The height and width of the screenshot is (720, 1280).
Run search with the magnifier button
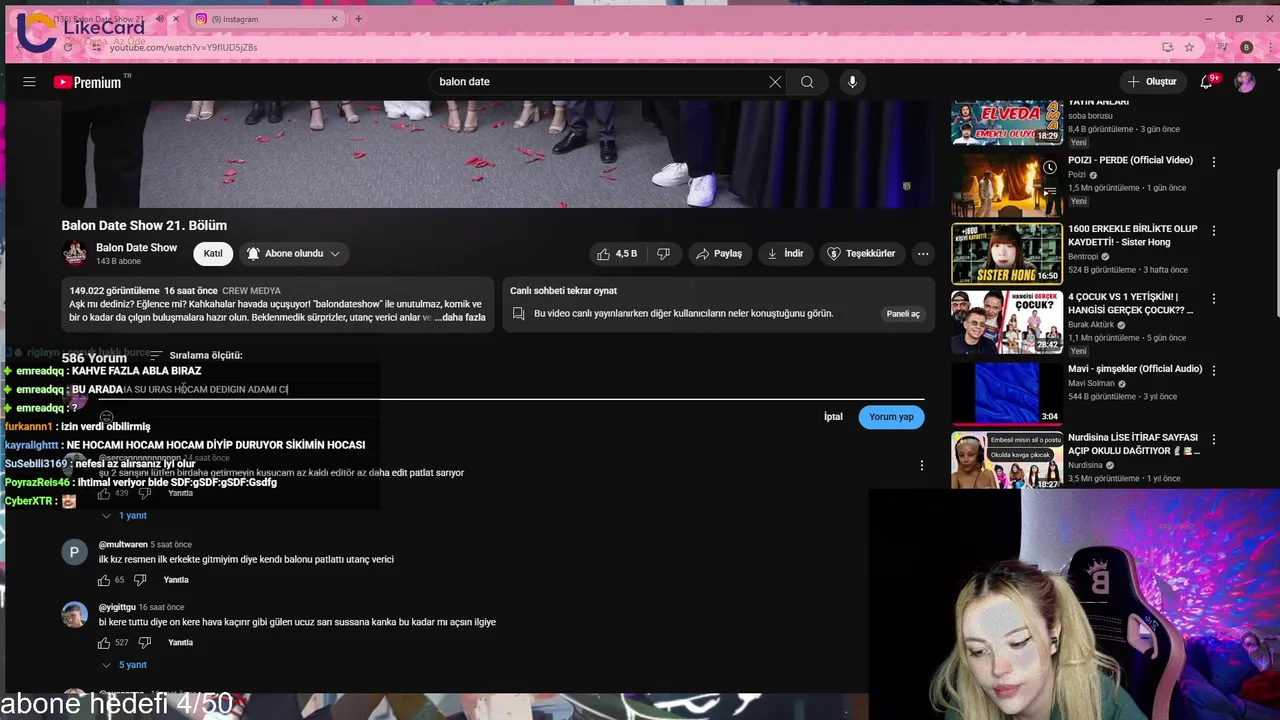pyautogui.click(x=807, y=82)
